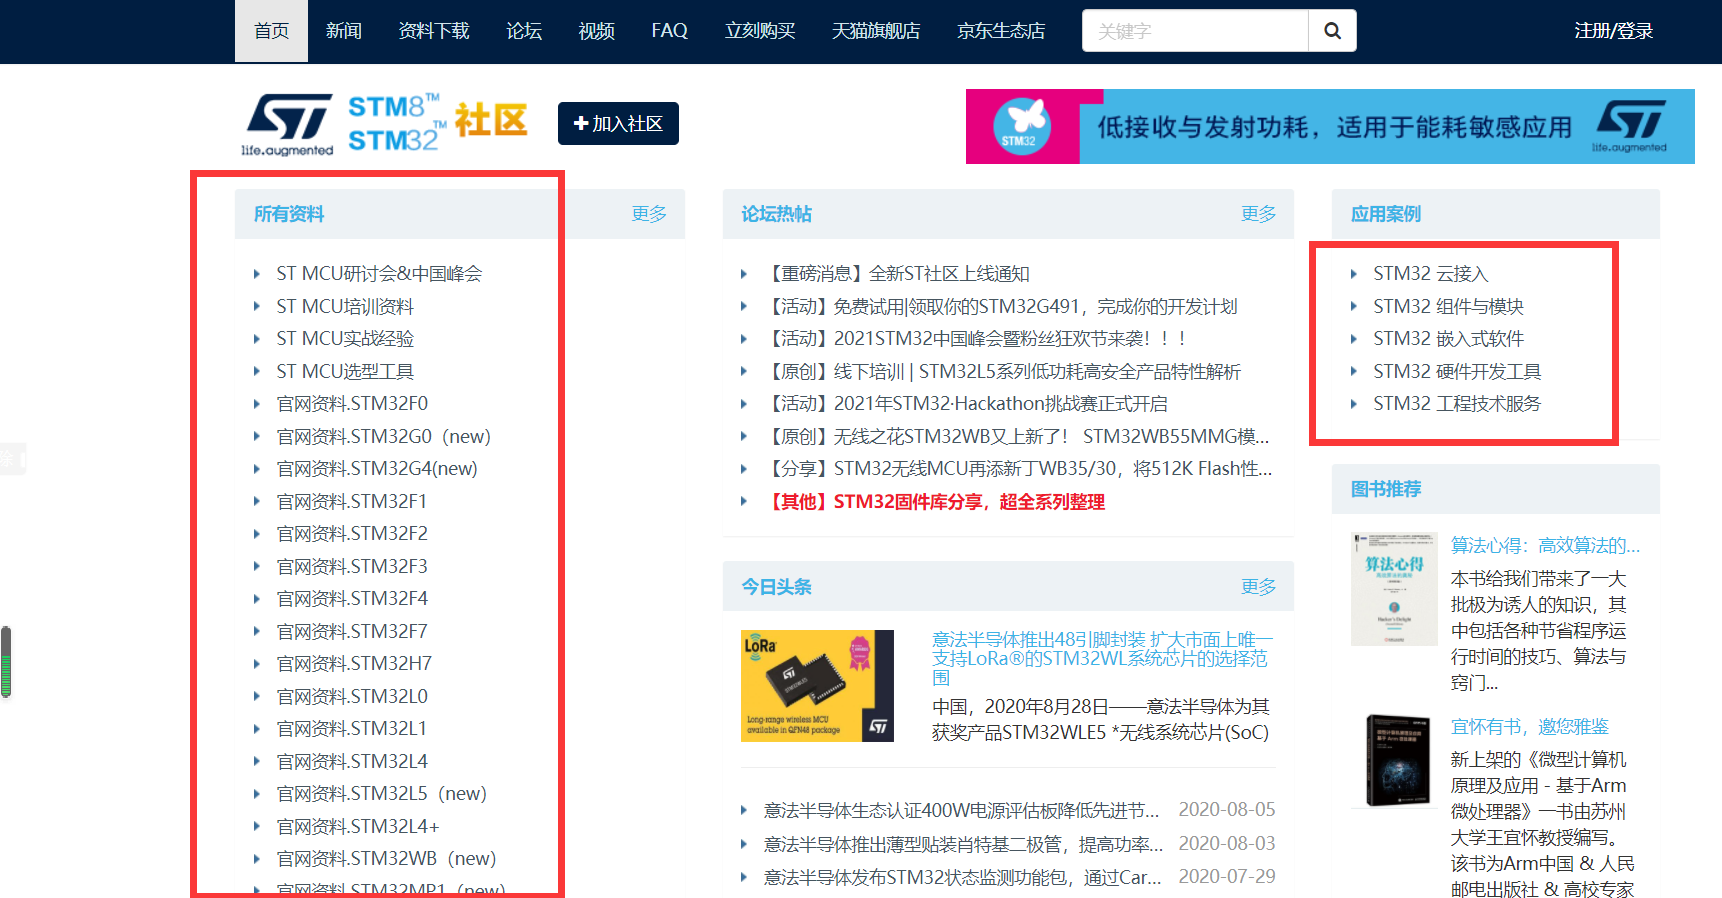The image size is (1722, 898).
Task: Focus the 关键字 search input field
Action: click(x=1195, y=31)
